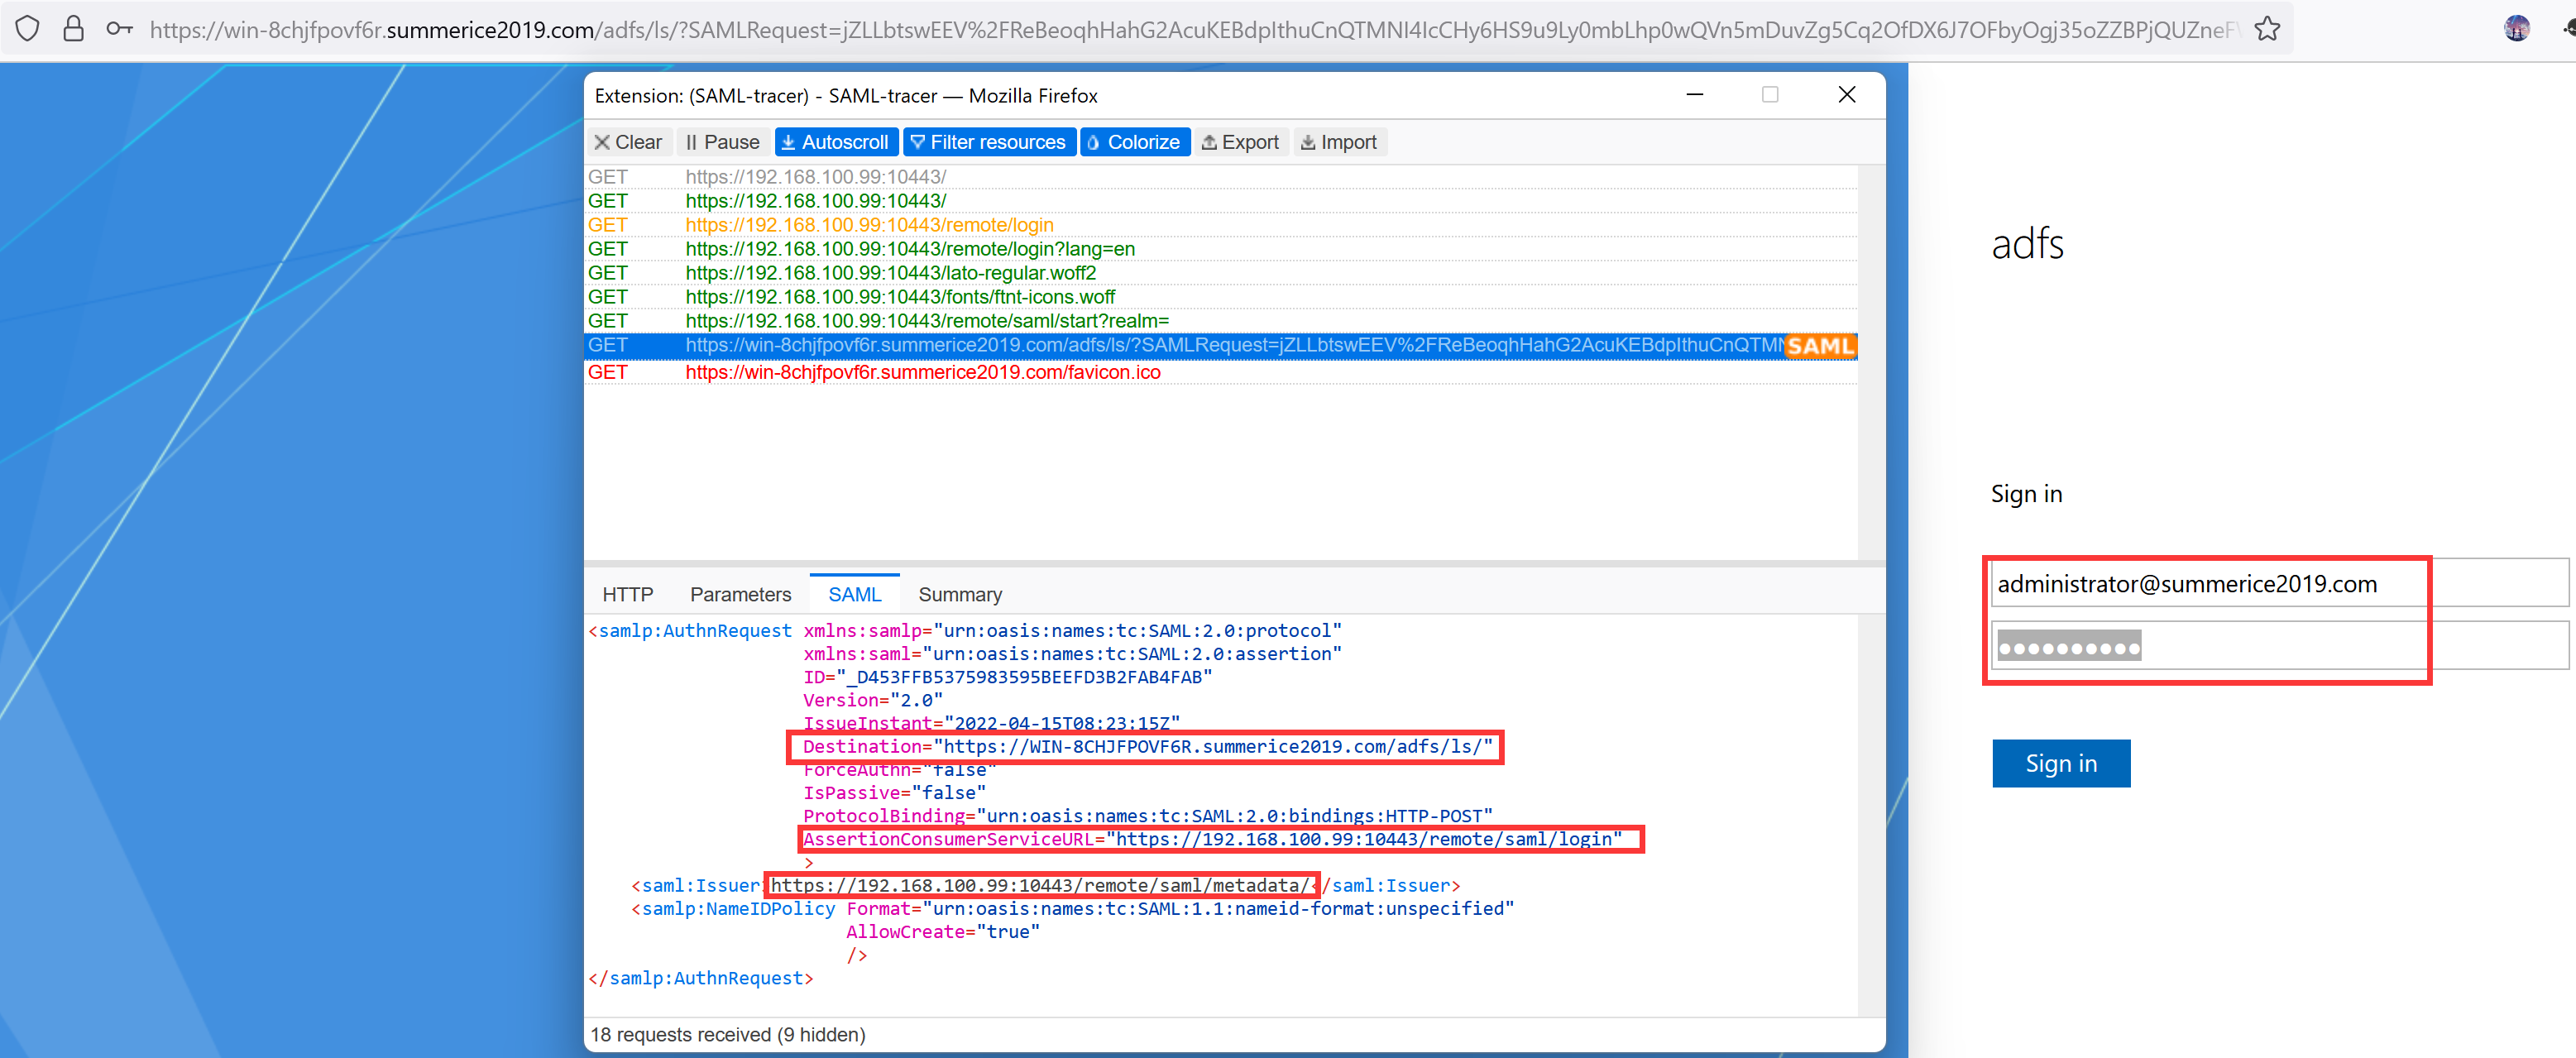This screenshot has height=1058, width=2576.
Task: Click the orange SAML badge on selected request
Action: coord(1819,346)
